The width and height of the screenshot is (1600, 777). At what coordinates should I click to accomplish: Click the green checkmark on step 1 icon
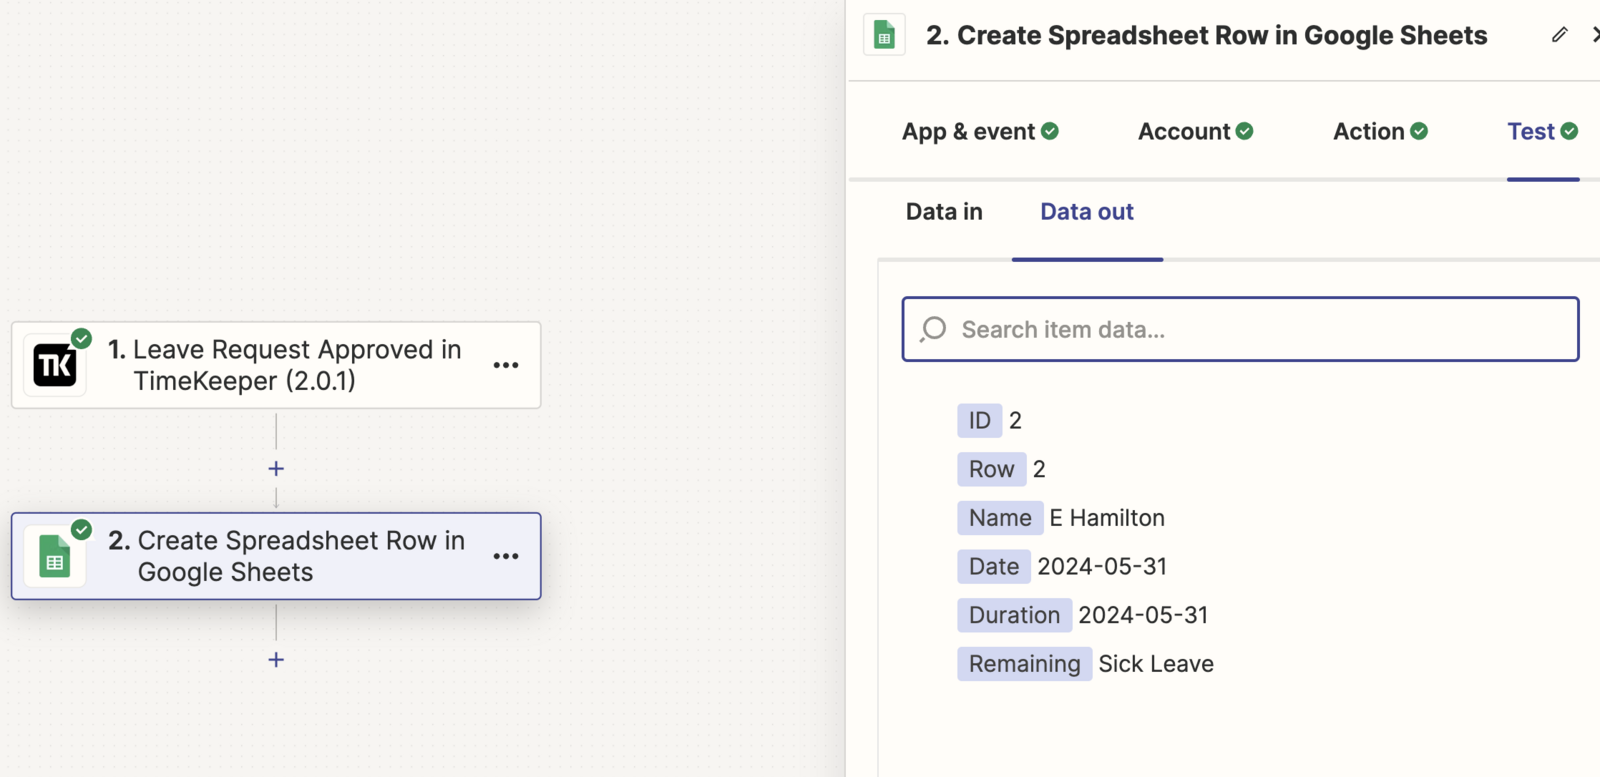coord(81,338)
